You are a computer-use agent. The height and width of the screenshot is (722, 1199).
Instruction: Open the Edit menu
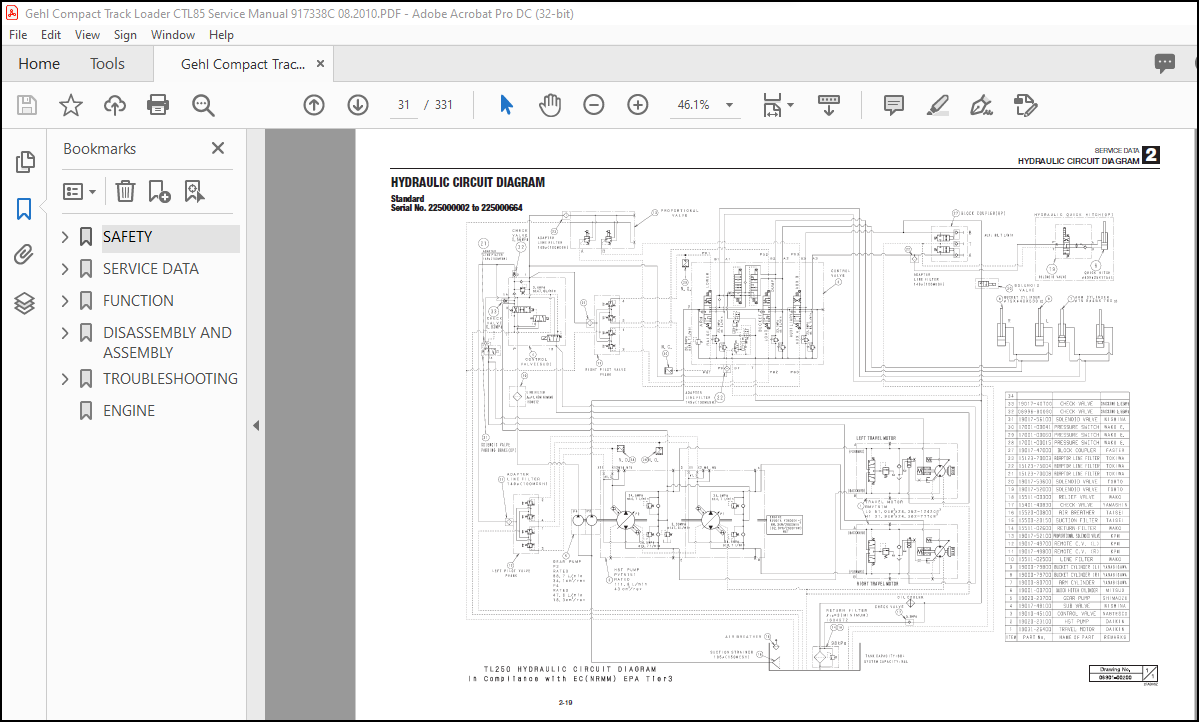tap(50, 35)
